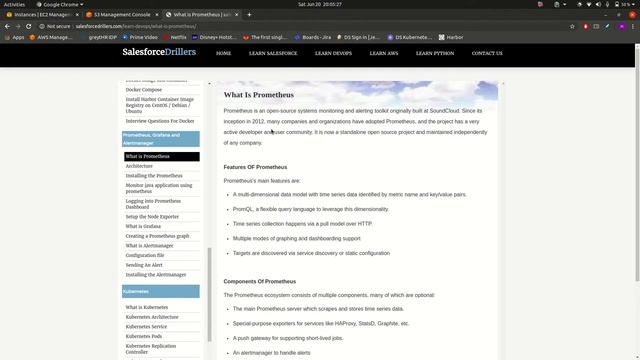This screenshot has width=640, height=360.
Task: Open What is Grafana link
Action: (143, 227)
